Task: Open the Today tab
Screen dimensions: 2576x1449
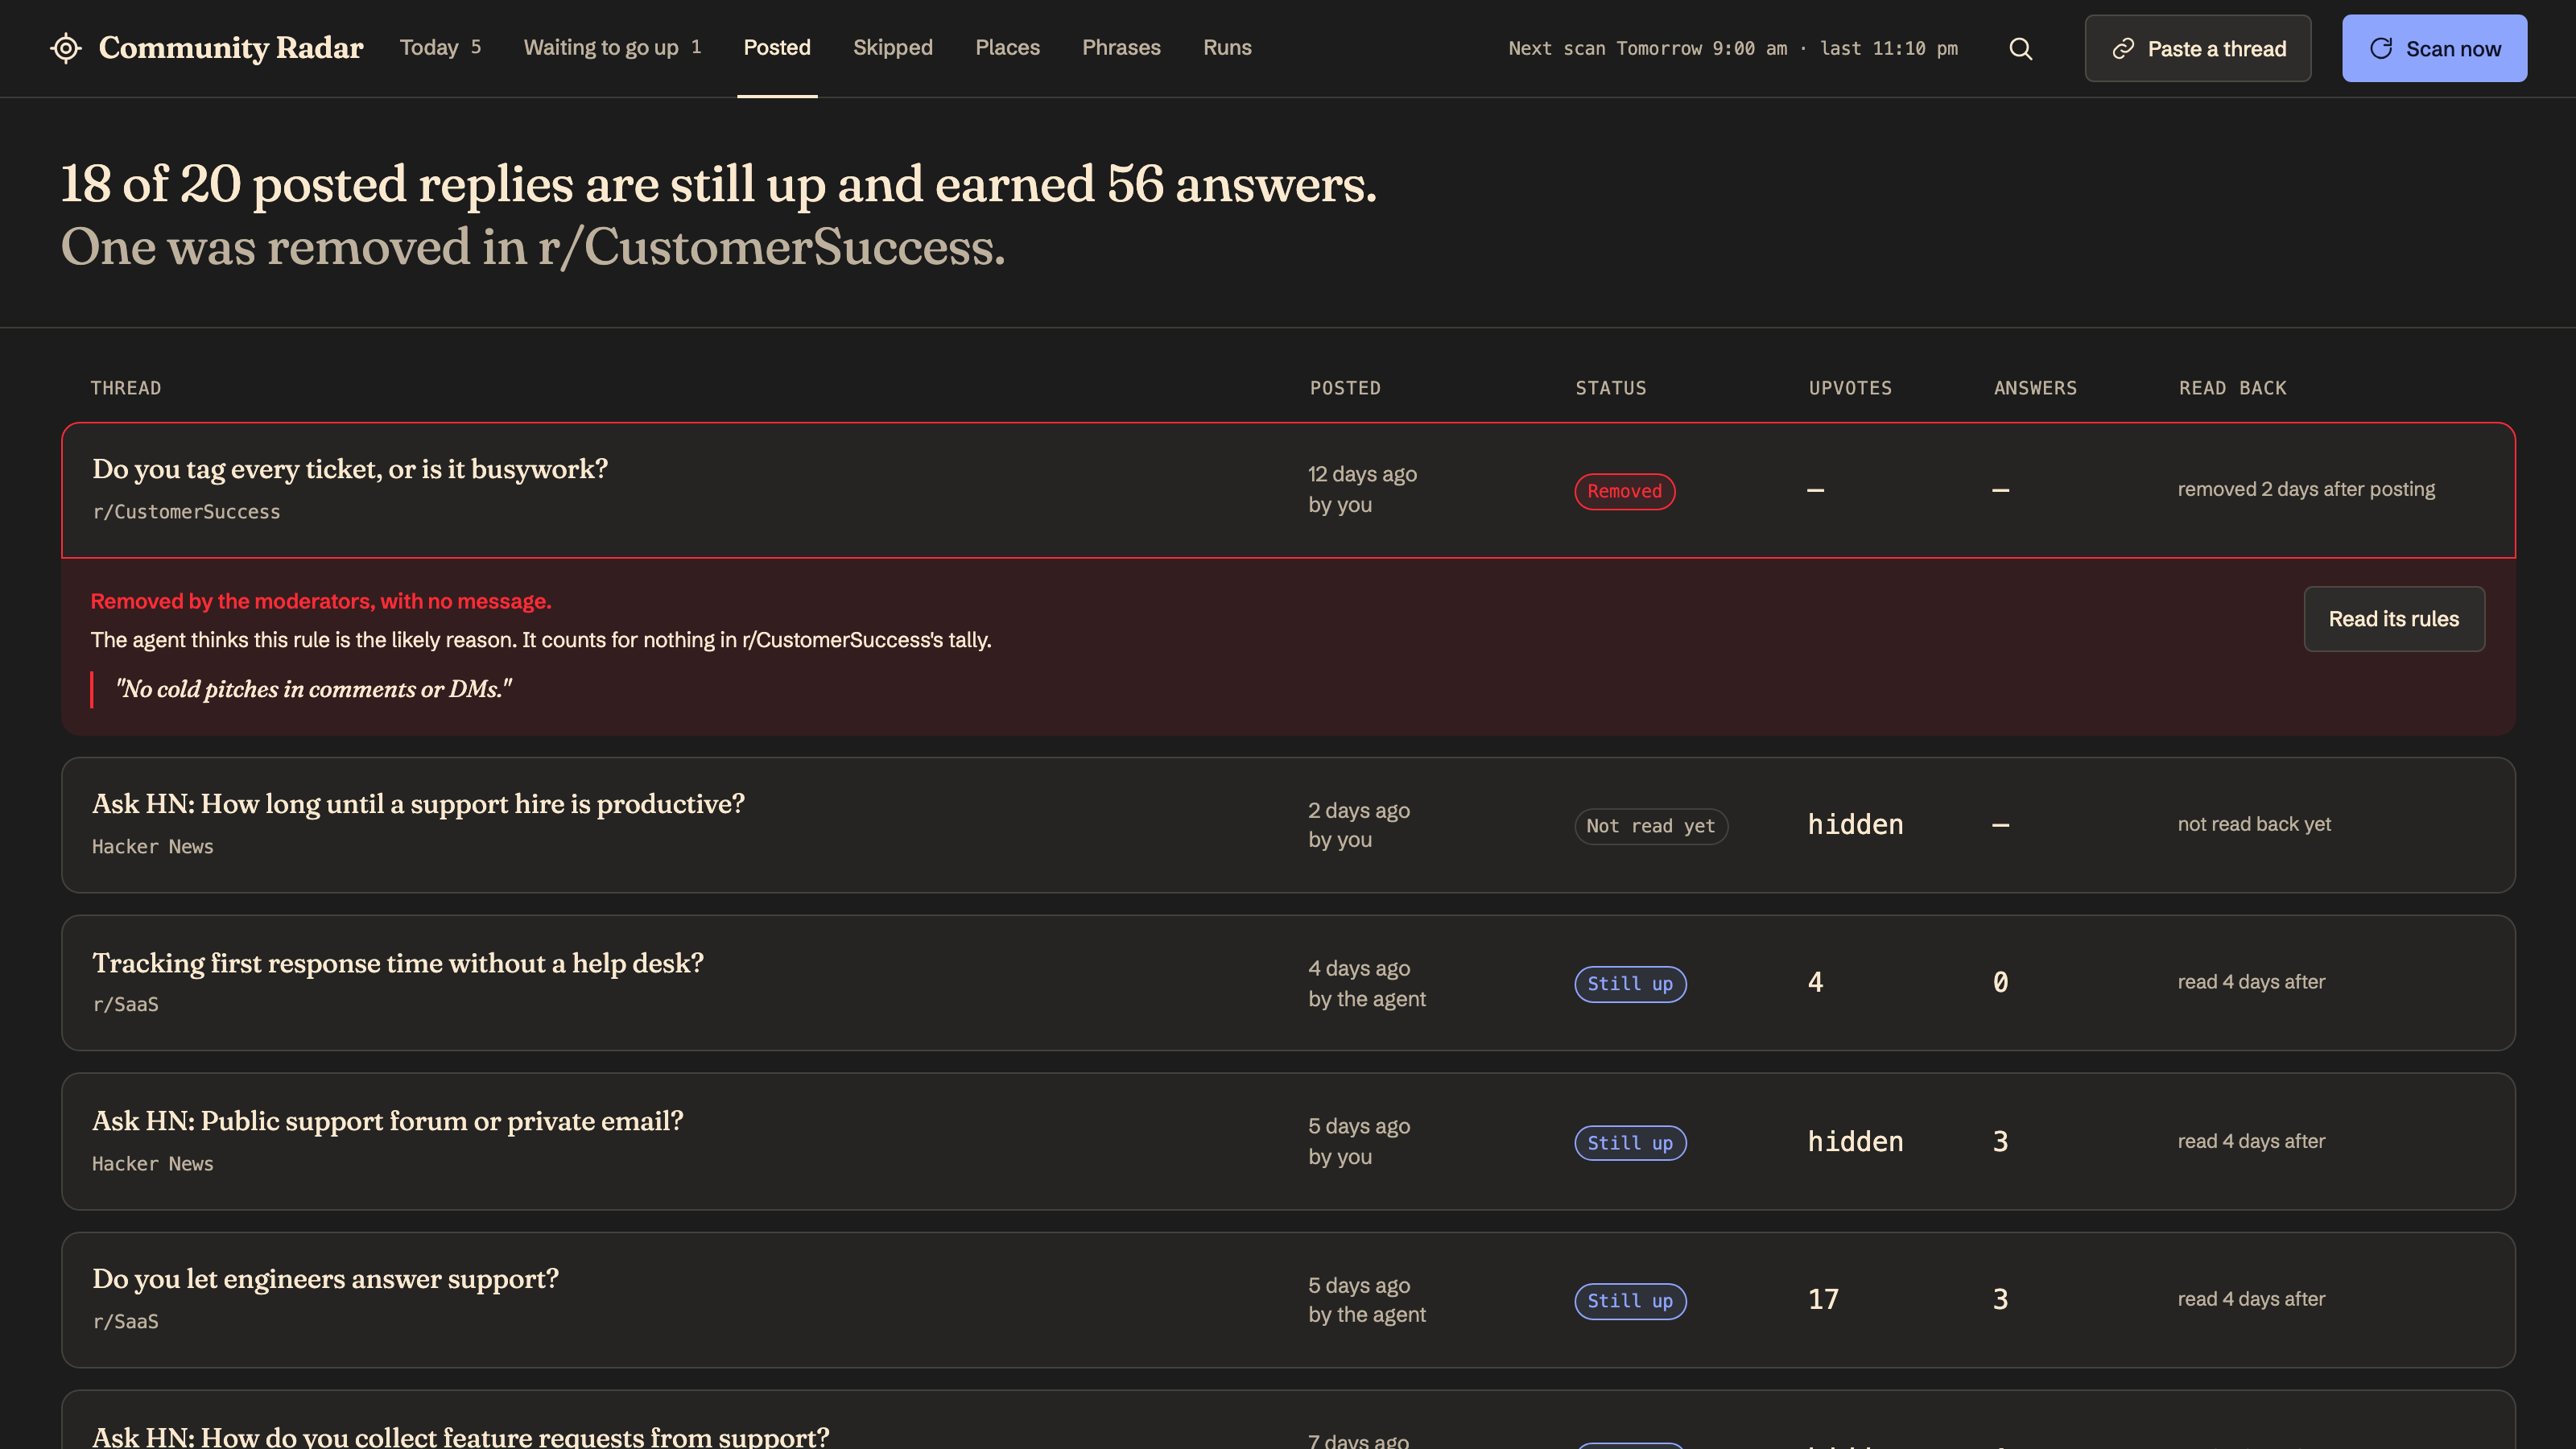Action: [x=441, y=47]
